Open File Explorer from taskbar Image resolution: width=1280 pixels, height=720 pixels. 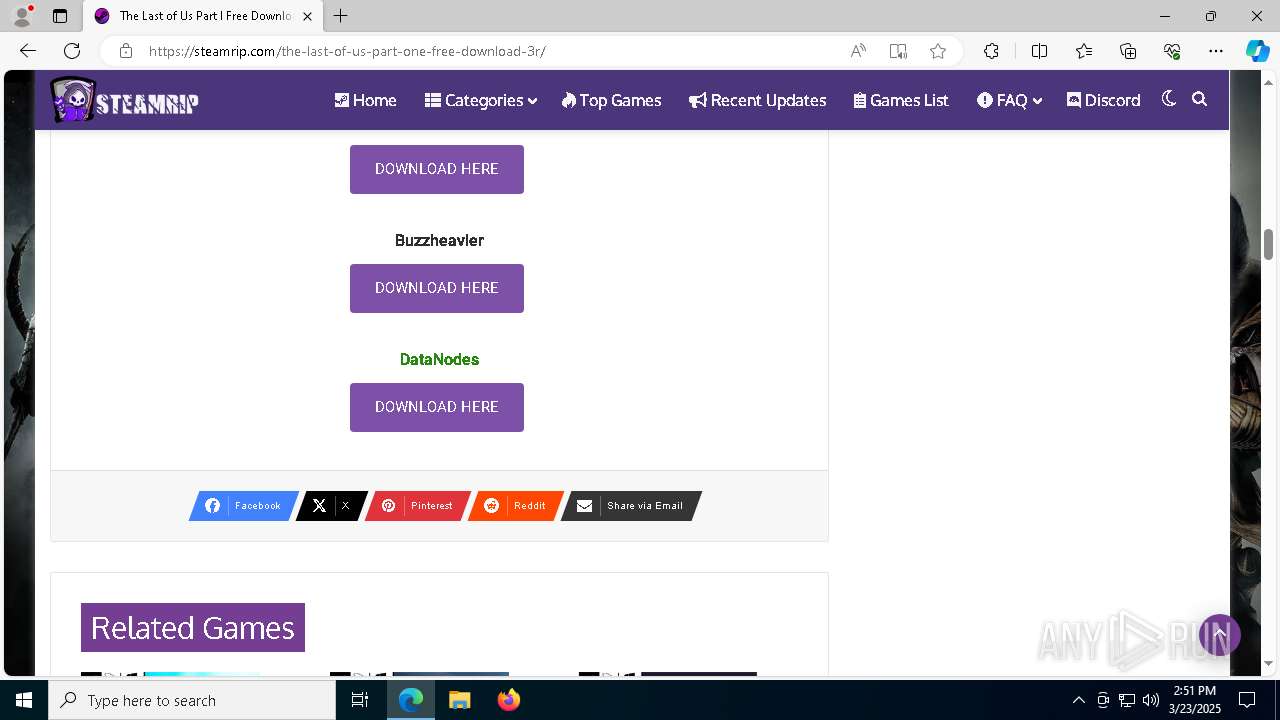[x=460, y=700]
